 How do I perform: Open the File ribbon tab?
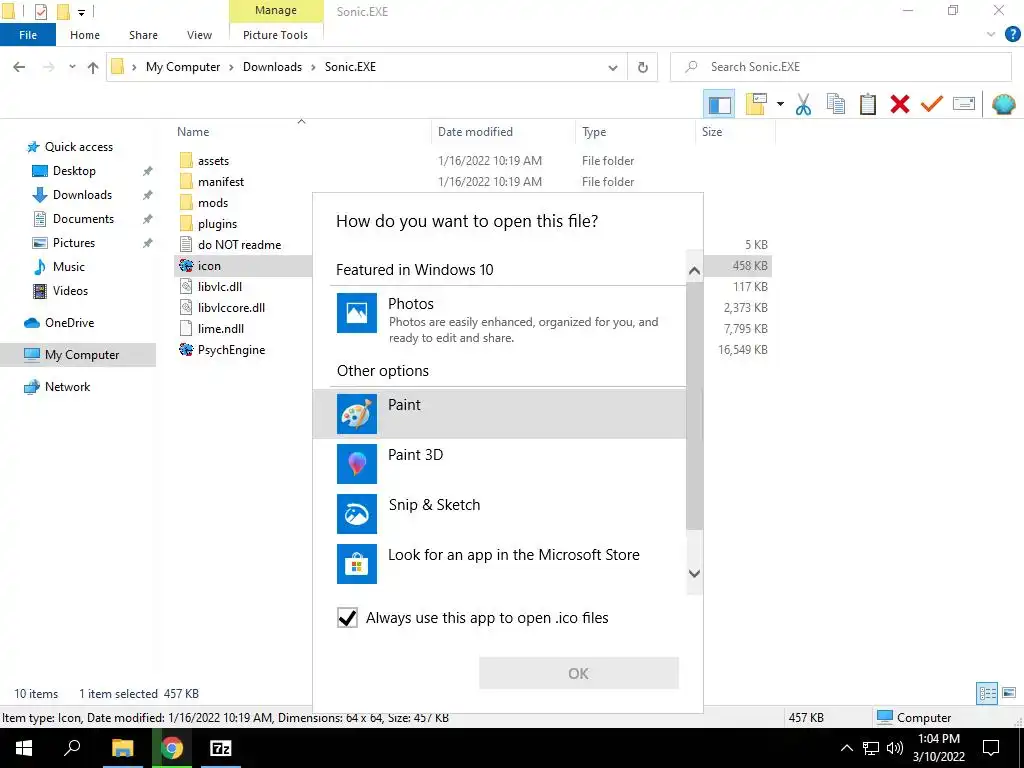pos(28,35)
